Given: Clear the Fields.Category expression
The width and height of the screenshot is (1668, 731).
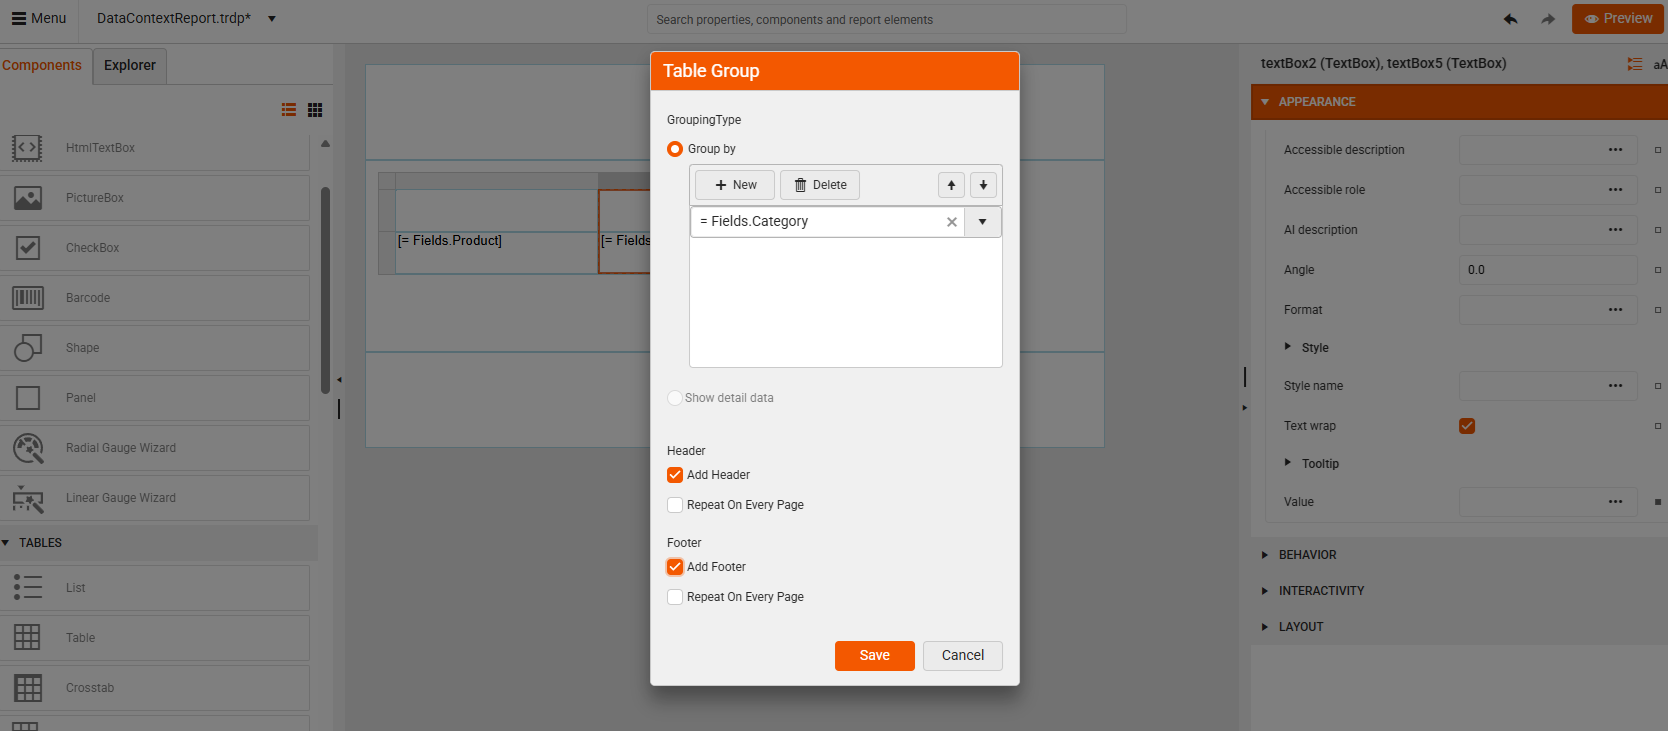Looking at the screenshot, I should (x=952, y=222).
